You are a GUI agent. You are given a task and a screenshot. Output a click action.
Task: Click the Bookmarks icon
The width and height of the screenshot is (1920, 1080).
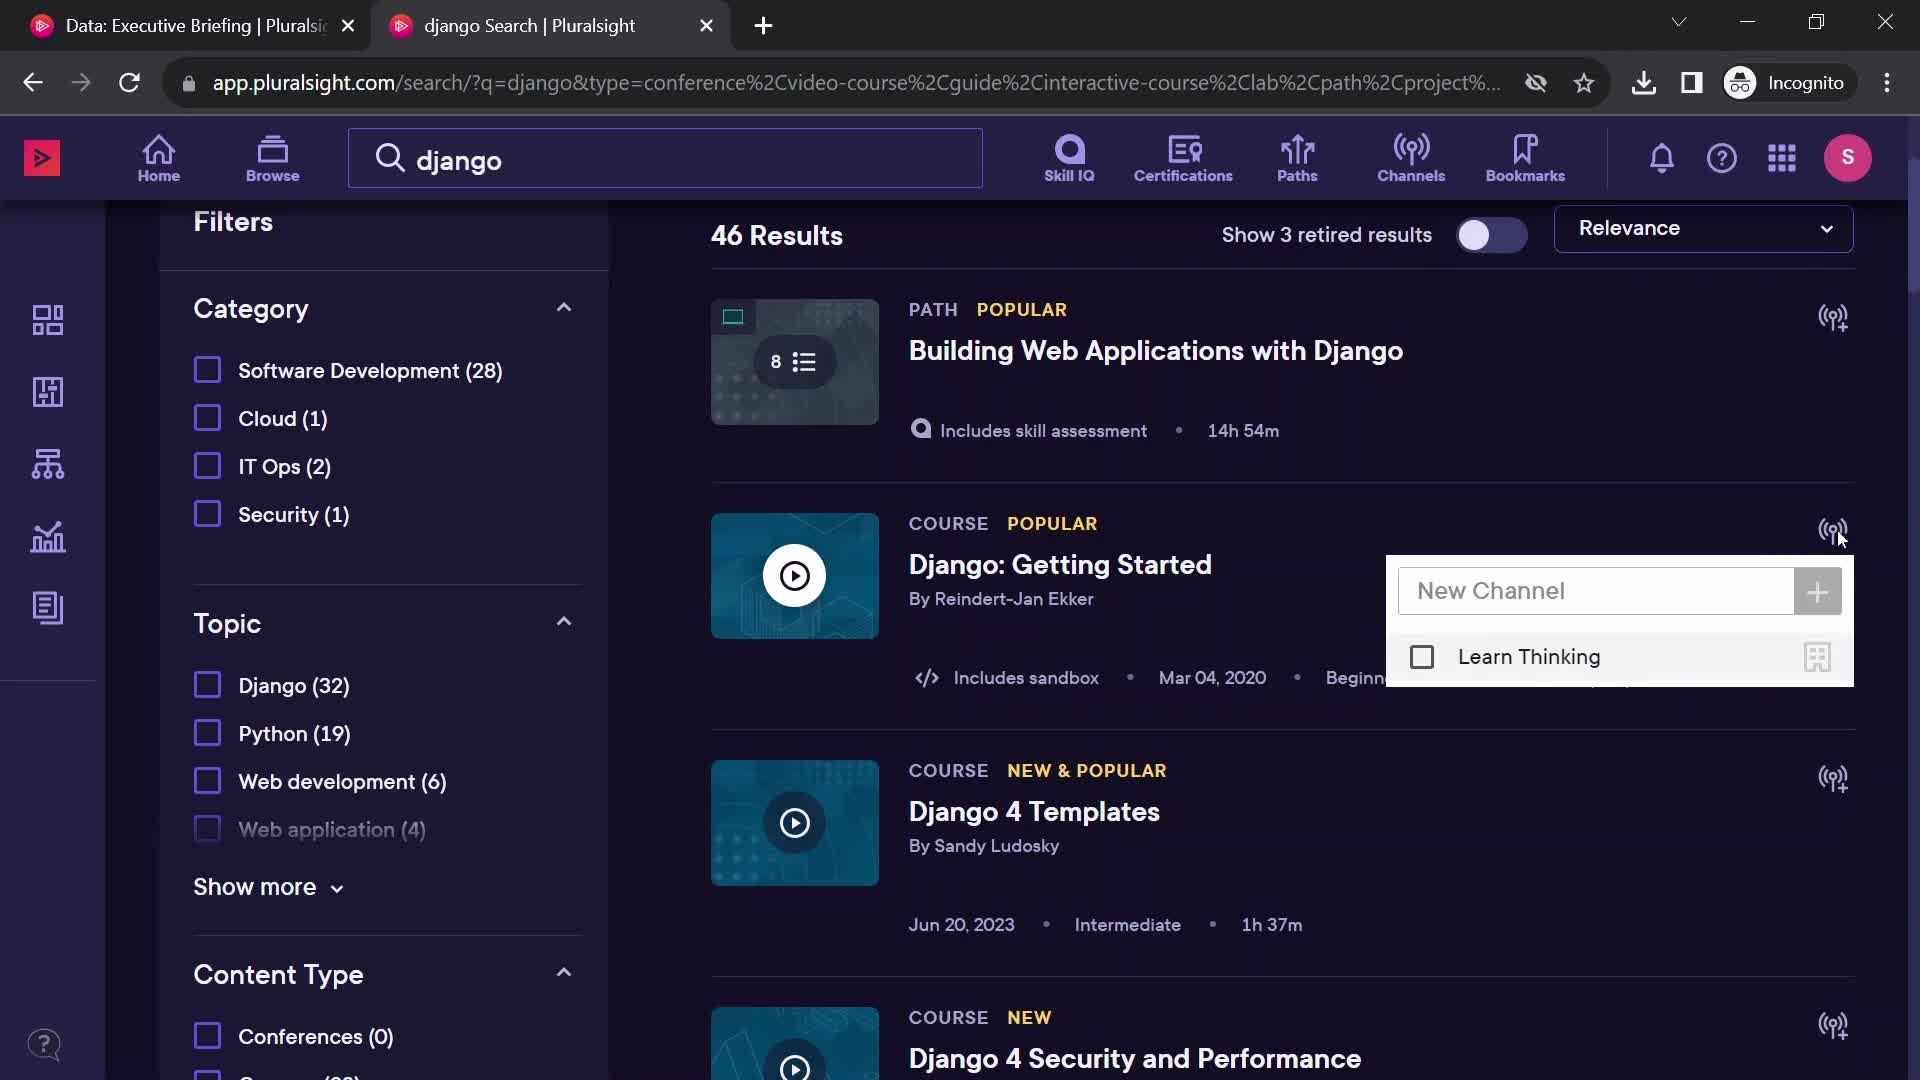coord(1526,157)
